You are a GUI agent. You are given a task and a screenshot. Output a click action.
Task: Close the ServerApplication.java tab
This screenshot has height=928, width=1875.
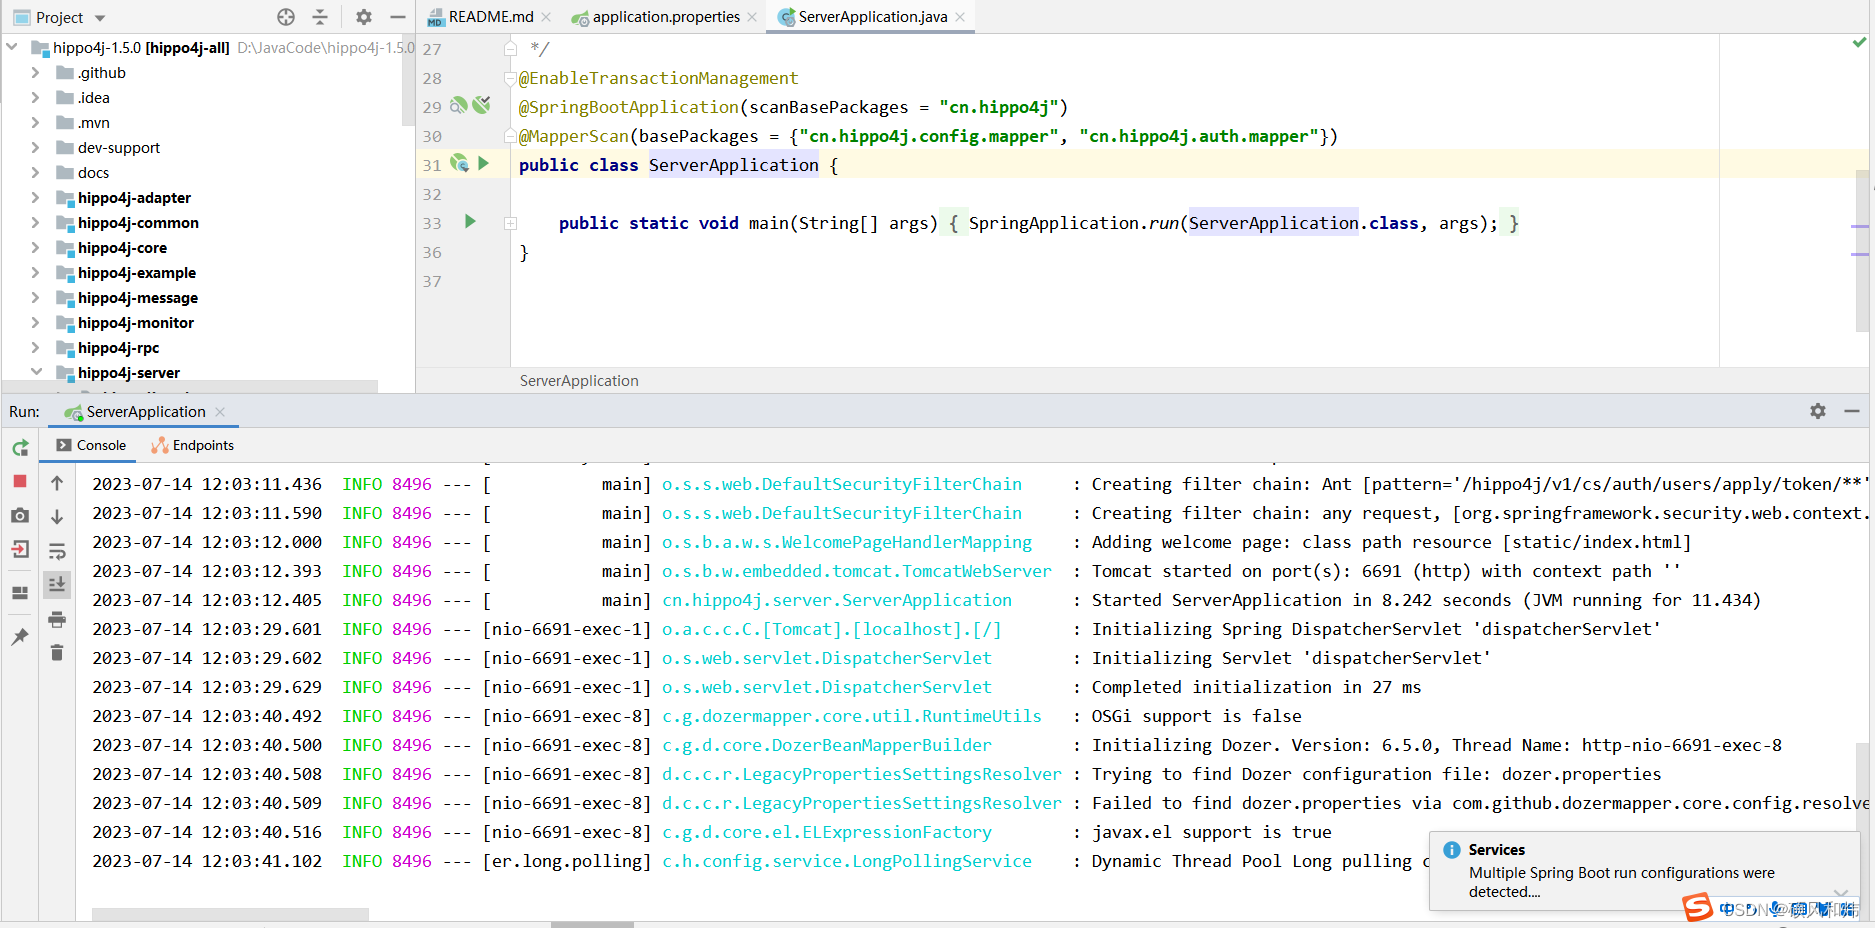coord(960,17)
